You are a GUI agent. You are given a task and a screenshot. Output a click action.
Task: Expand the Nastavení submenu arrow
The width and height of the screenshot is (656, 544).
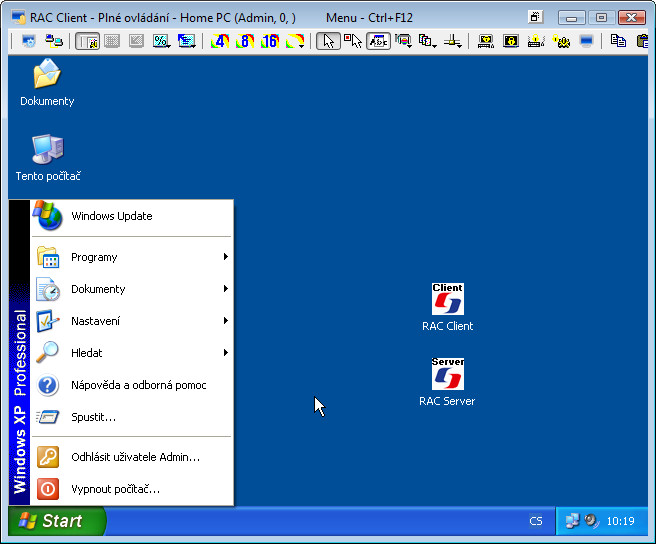226,321
